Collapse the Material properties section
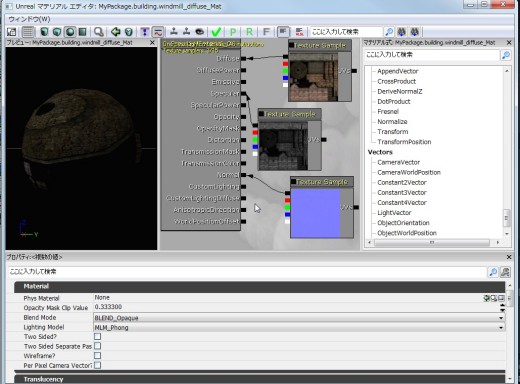Screen dimensions: 520x384 pos(259,286)
